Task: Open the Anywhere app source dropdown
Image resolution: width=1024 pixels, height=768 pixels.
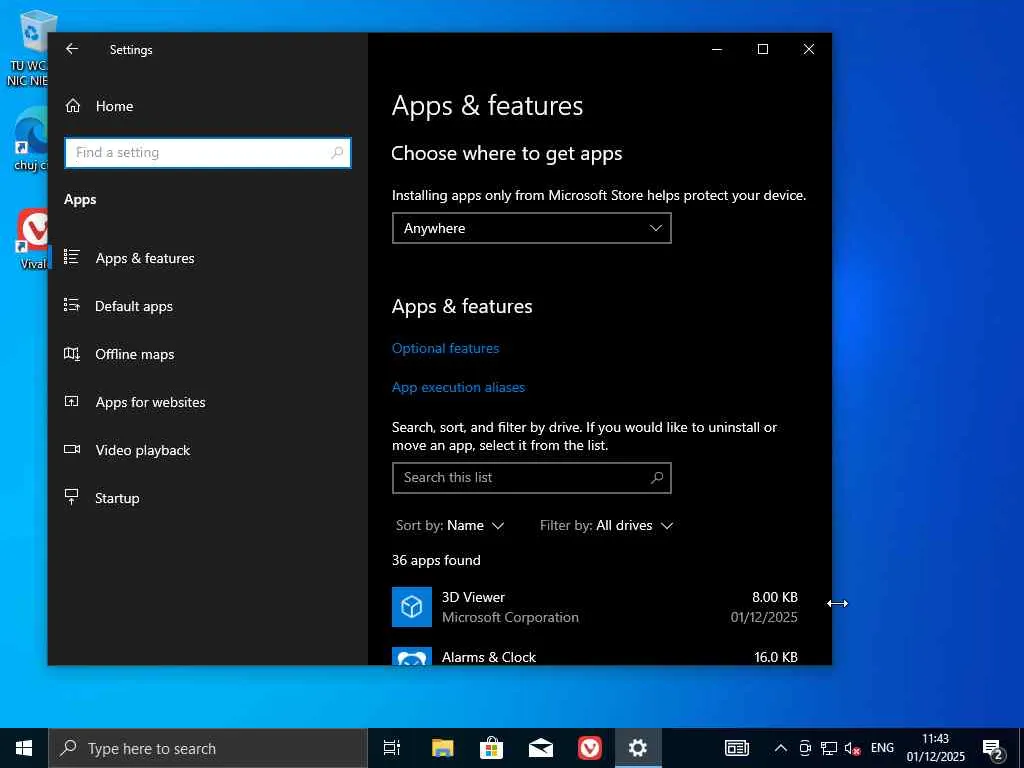Action: click(x=532, y=228)
